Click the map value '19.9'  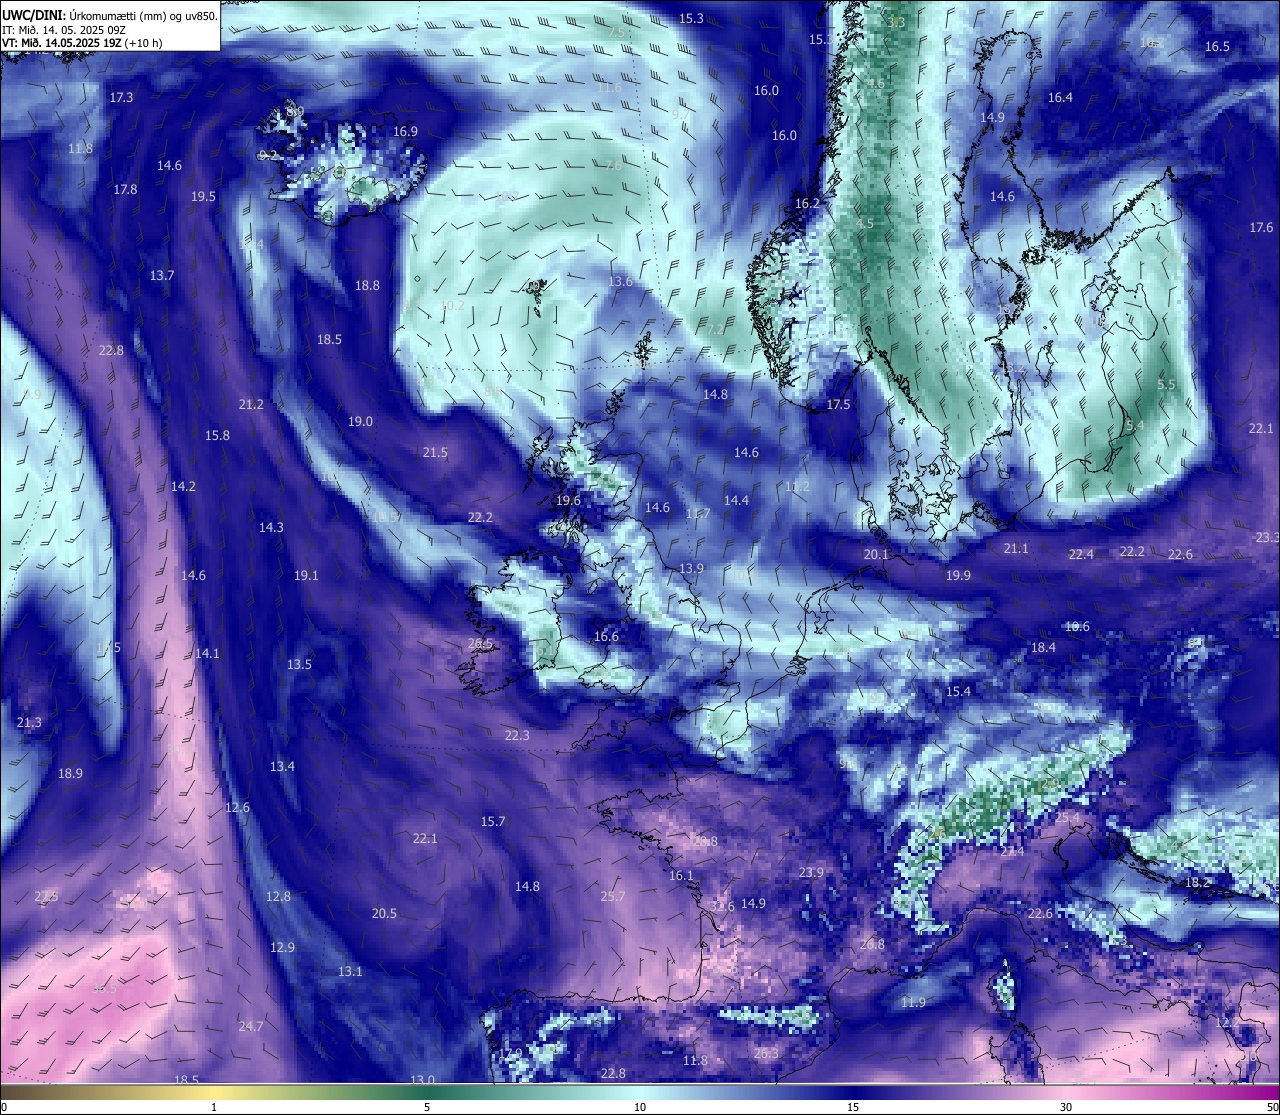coord(958,575)
